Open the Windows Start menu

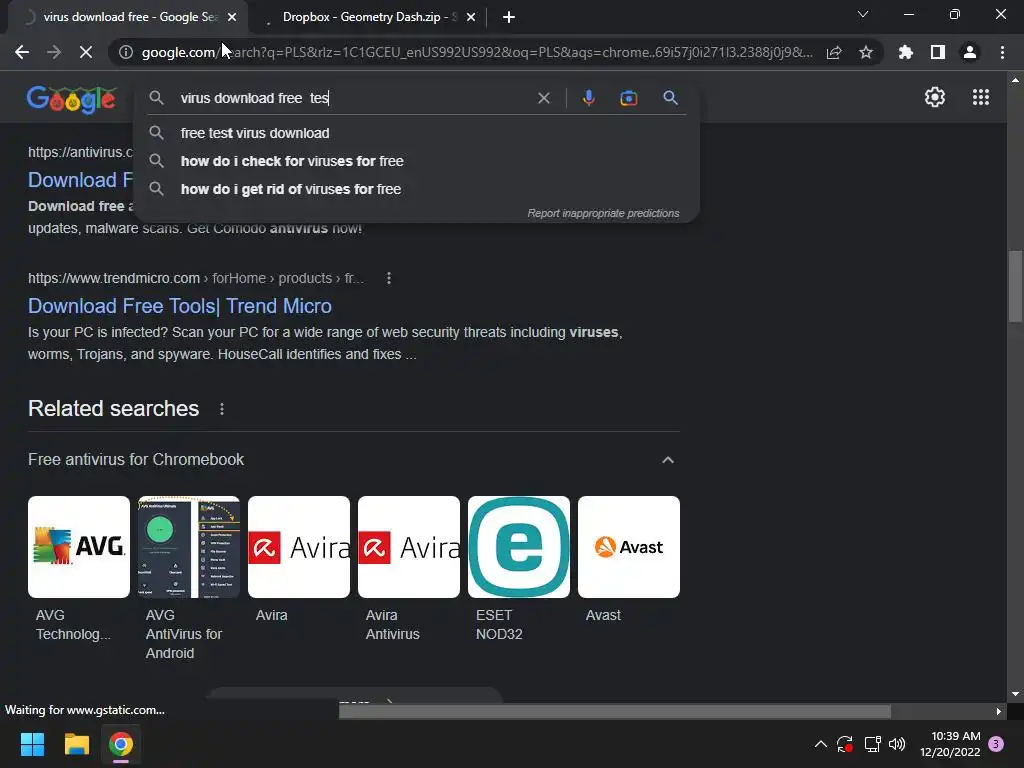(x=32, y=744)
